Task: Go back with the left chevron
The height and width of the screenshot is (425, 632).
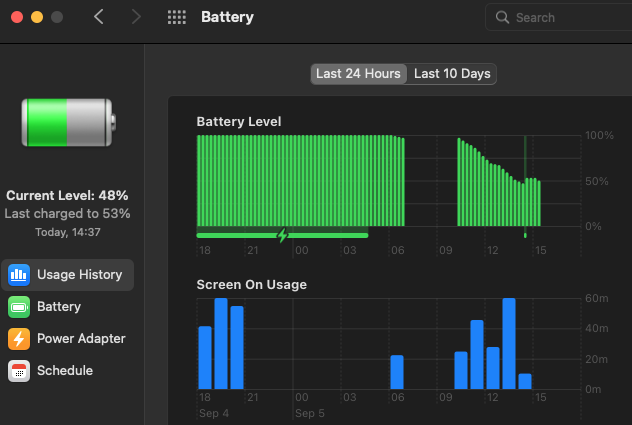Action: 99,17
